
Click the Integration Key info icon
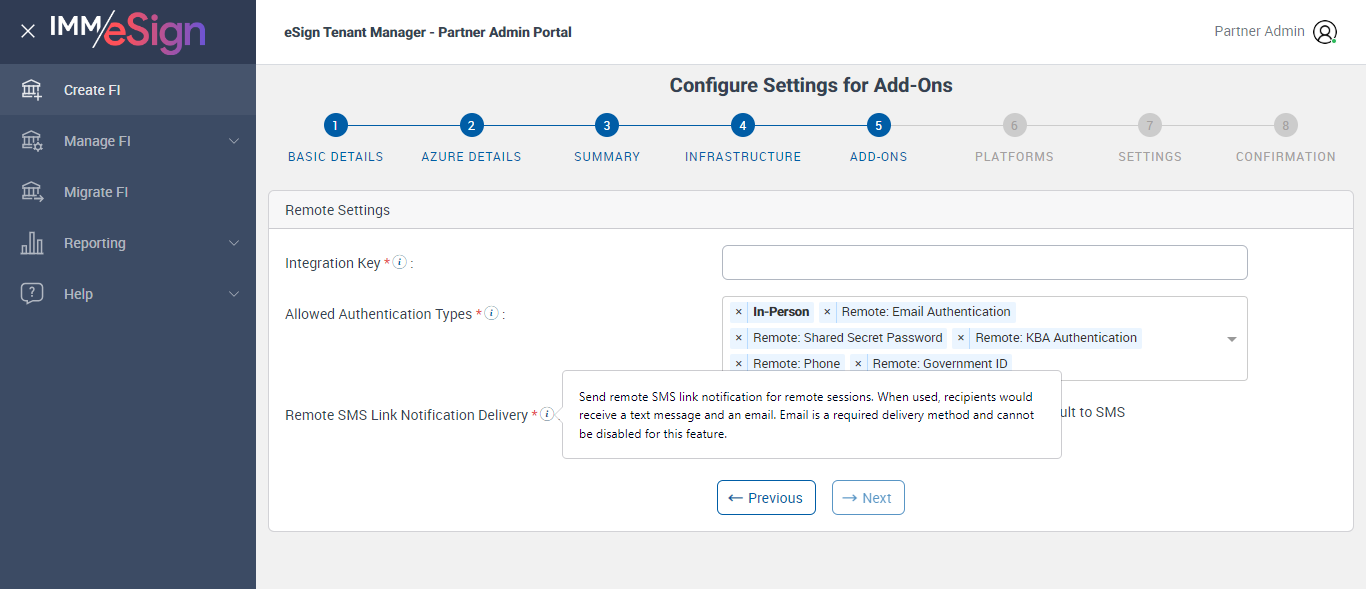(x=399, y=262)
